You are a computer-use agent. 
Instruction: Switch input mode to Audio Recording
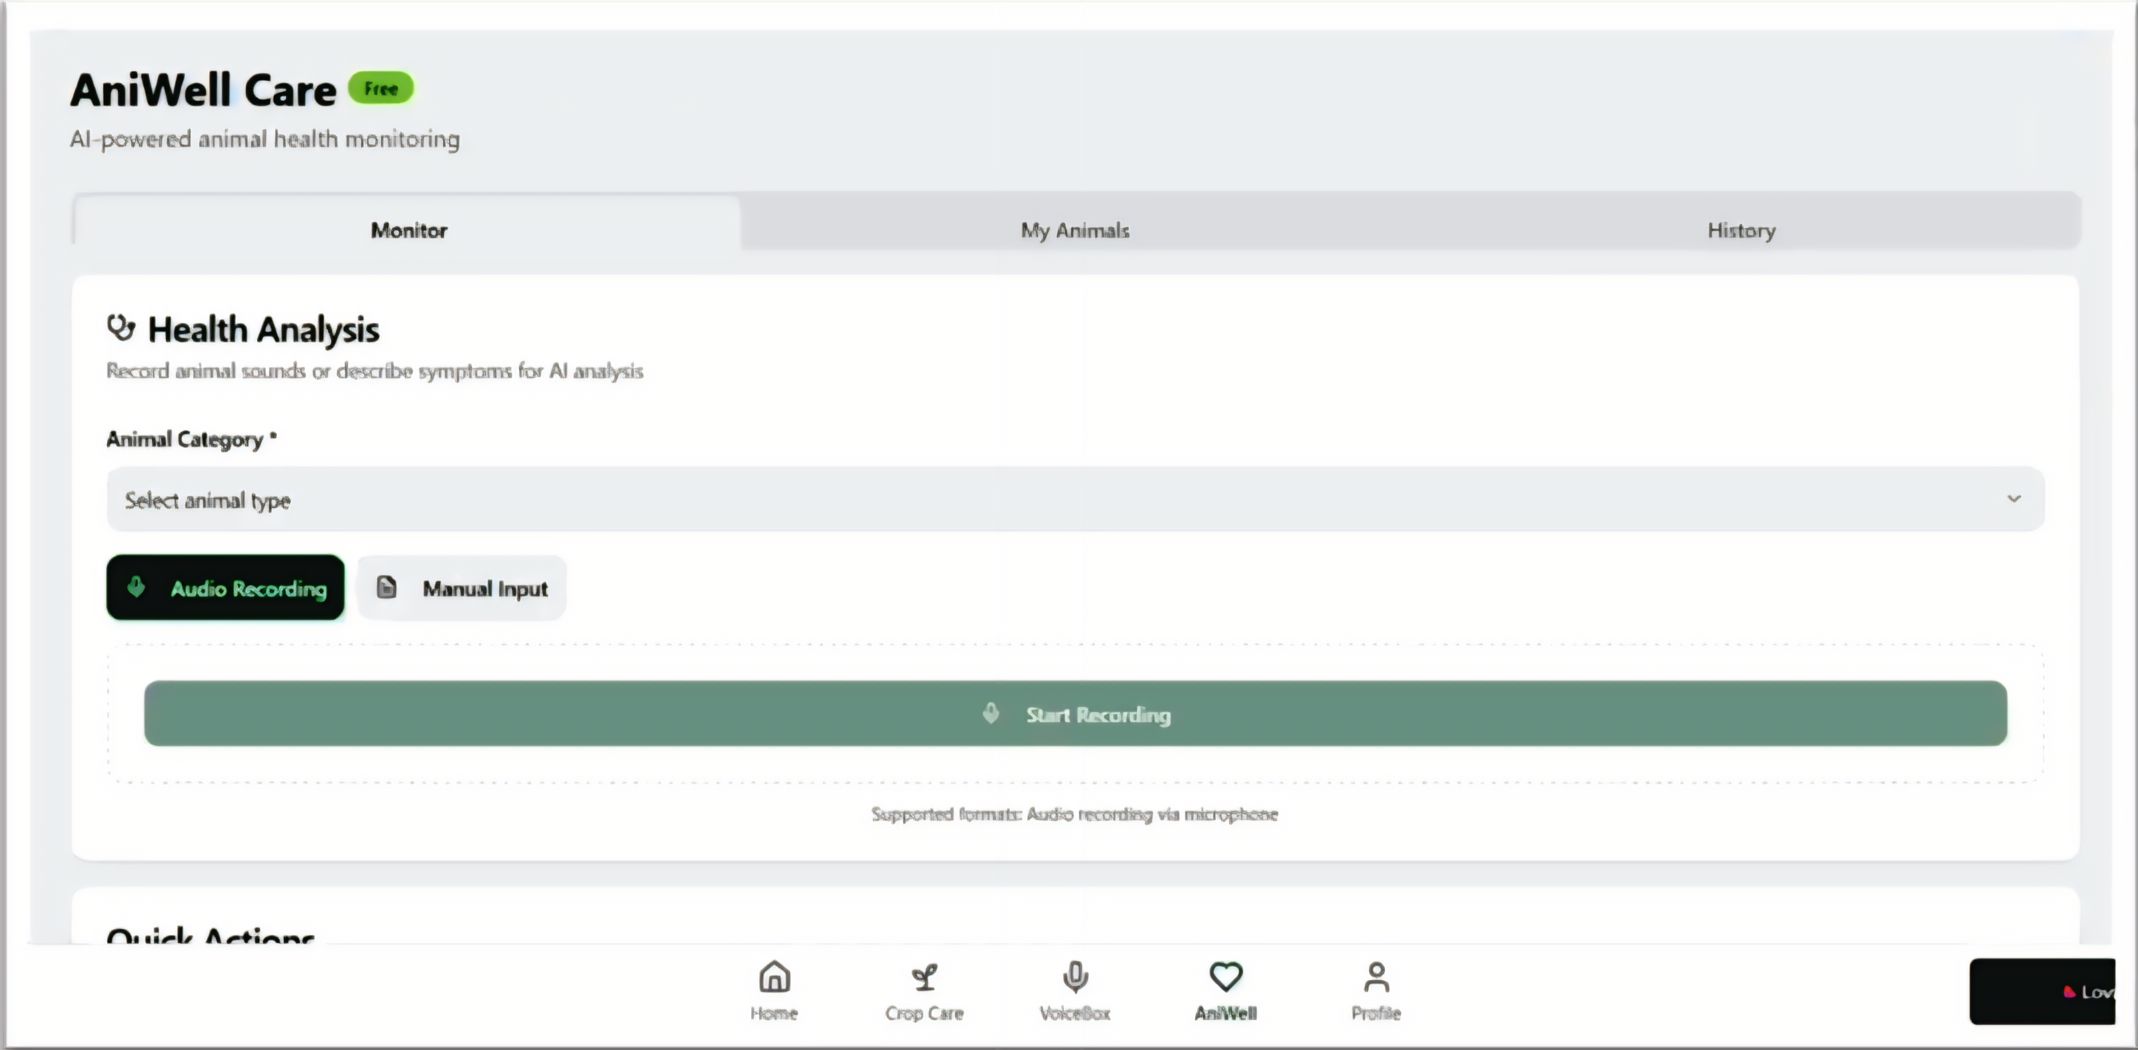pyautogui.click(x=226, y=588)
